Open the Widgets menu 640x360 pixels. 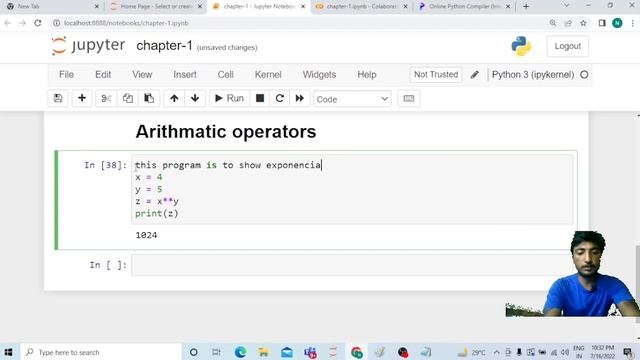[319, 75]
